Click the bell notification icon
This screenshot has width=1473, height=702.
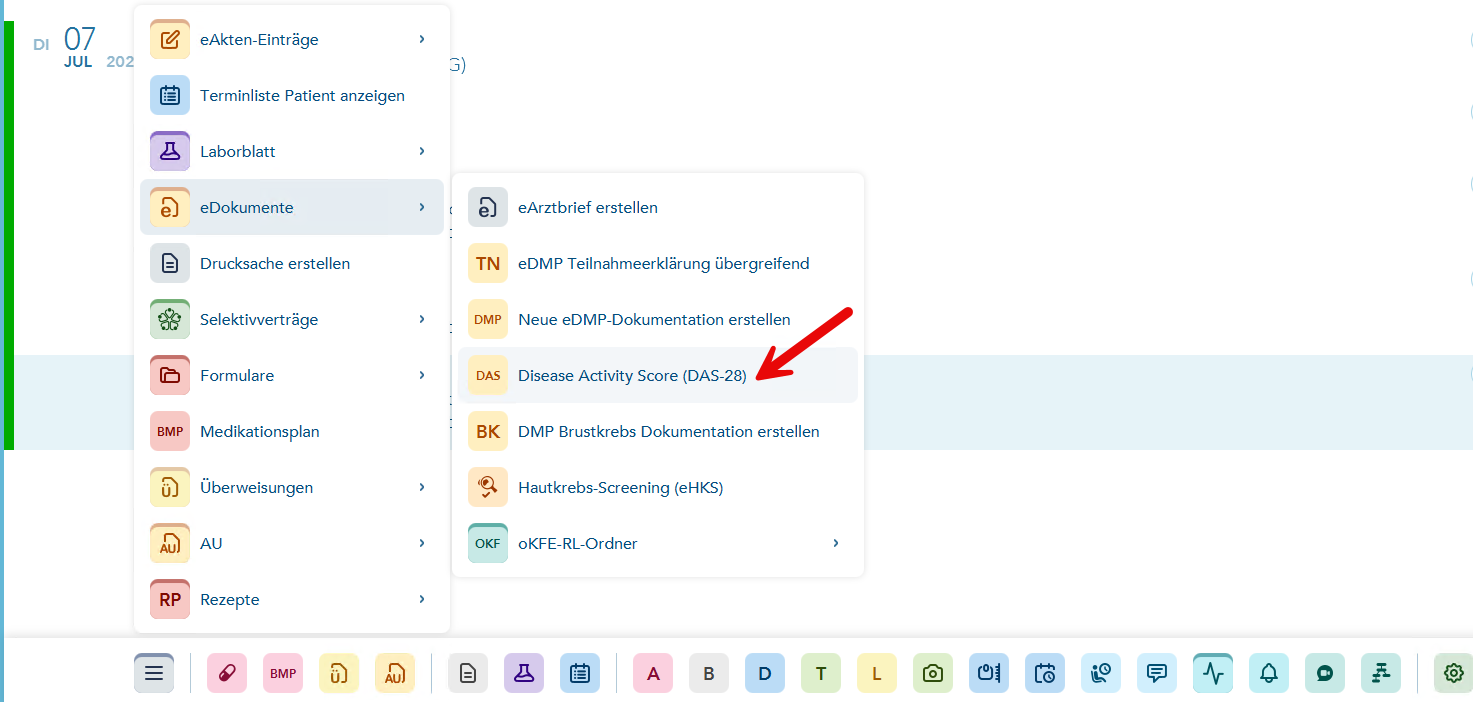pyautogui.click(x=1269, y=673)
